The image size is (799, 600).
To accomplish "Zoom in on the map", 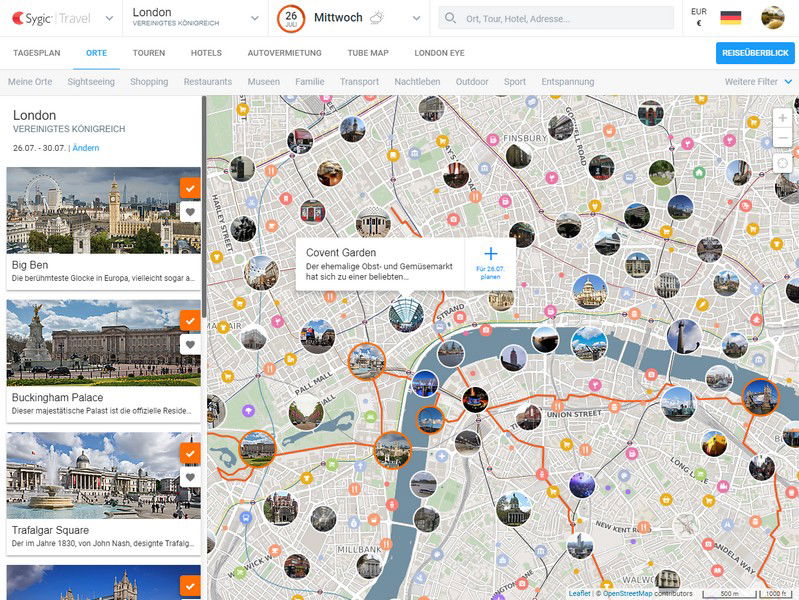I will 782,118.
